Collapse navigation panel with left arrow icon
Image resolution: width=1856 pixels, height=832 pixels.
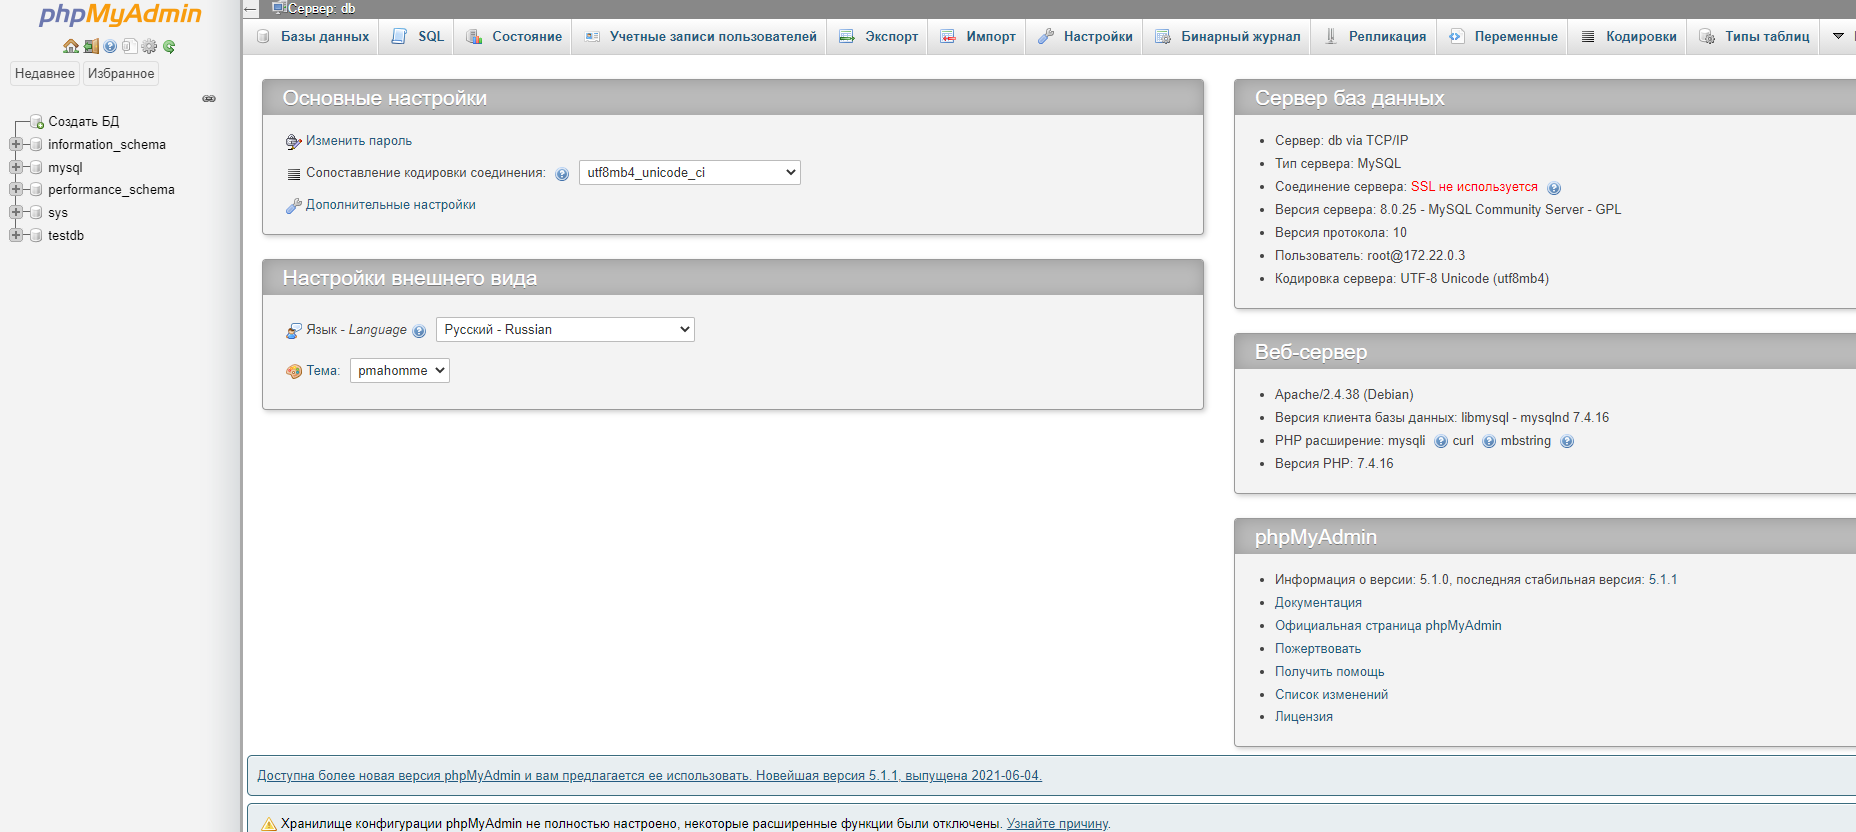click(x=251, y=9)
